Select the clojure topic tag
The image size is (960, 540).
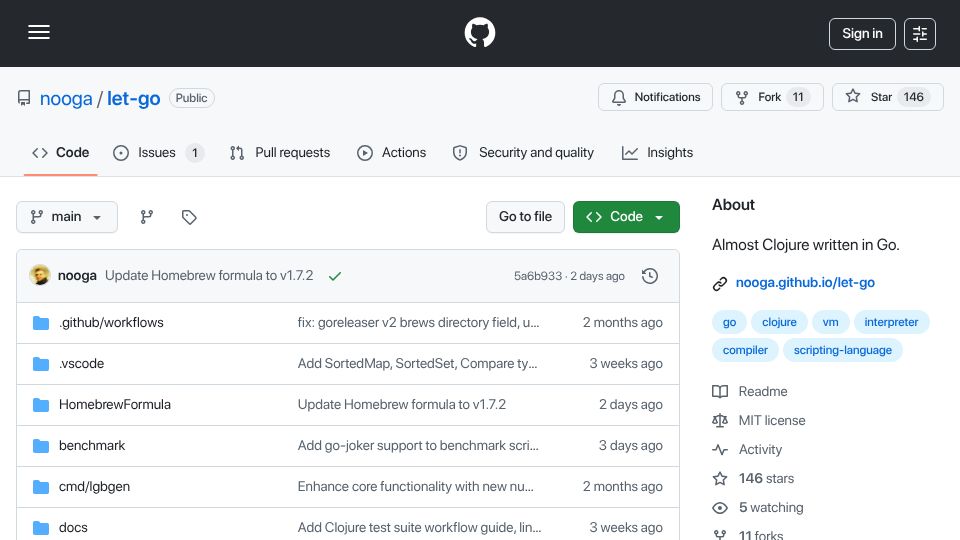779,322
